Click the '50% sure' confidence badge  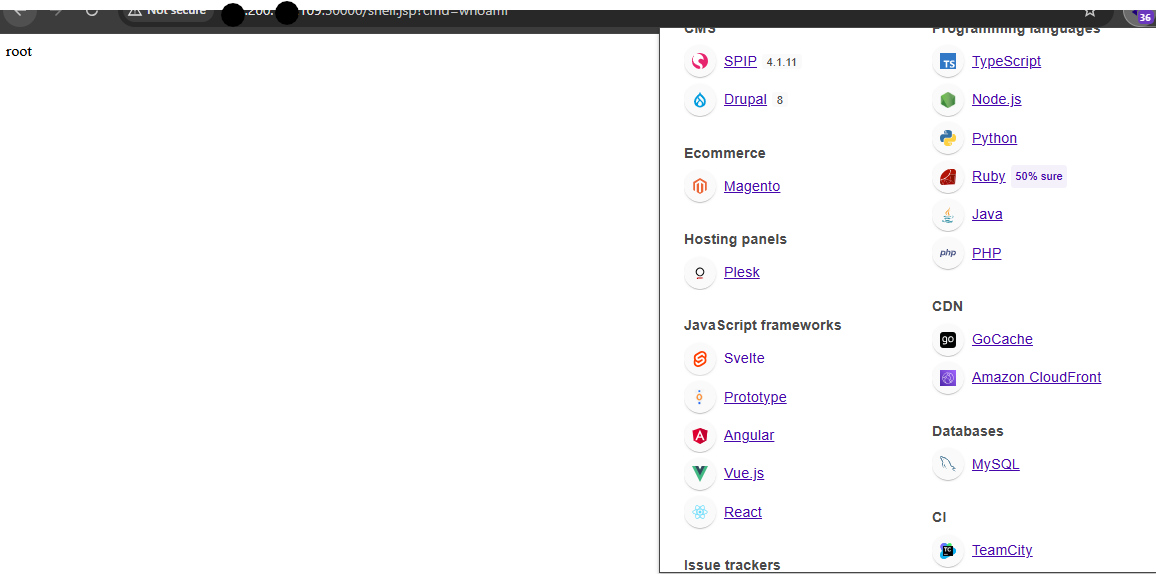(x=1039, y=177)
